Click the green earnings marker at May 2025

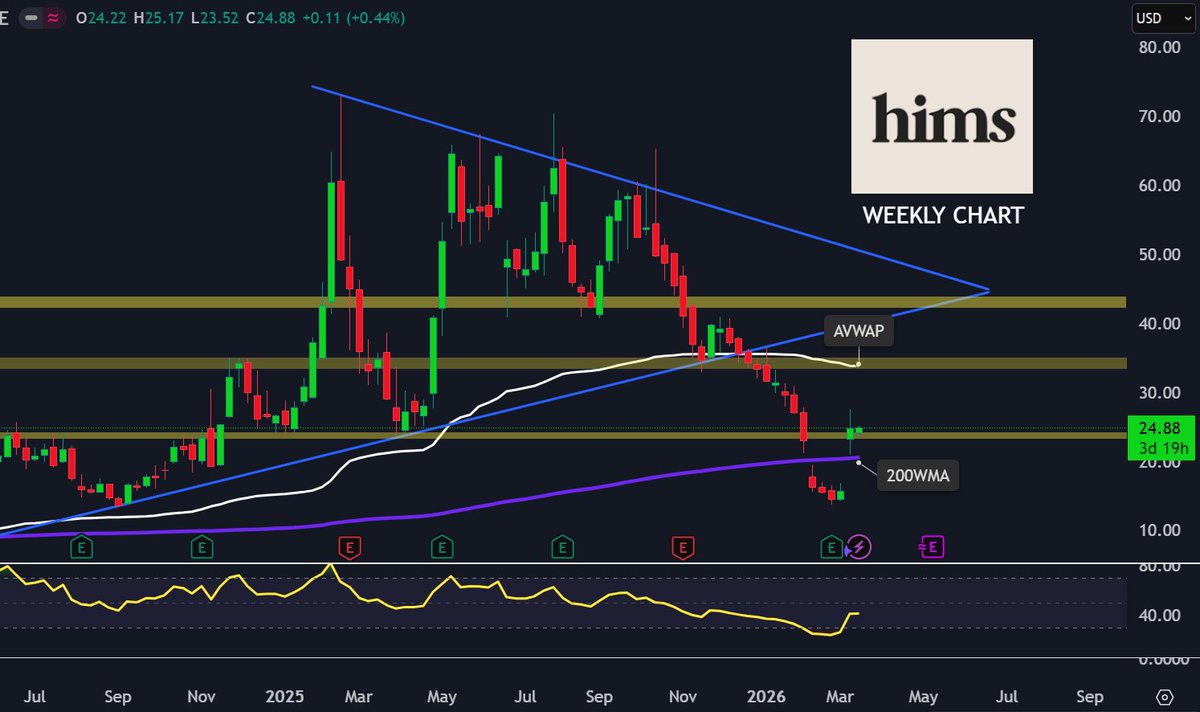point(441,547)
